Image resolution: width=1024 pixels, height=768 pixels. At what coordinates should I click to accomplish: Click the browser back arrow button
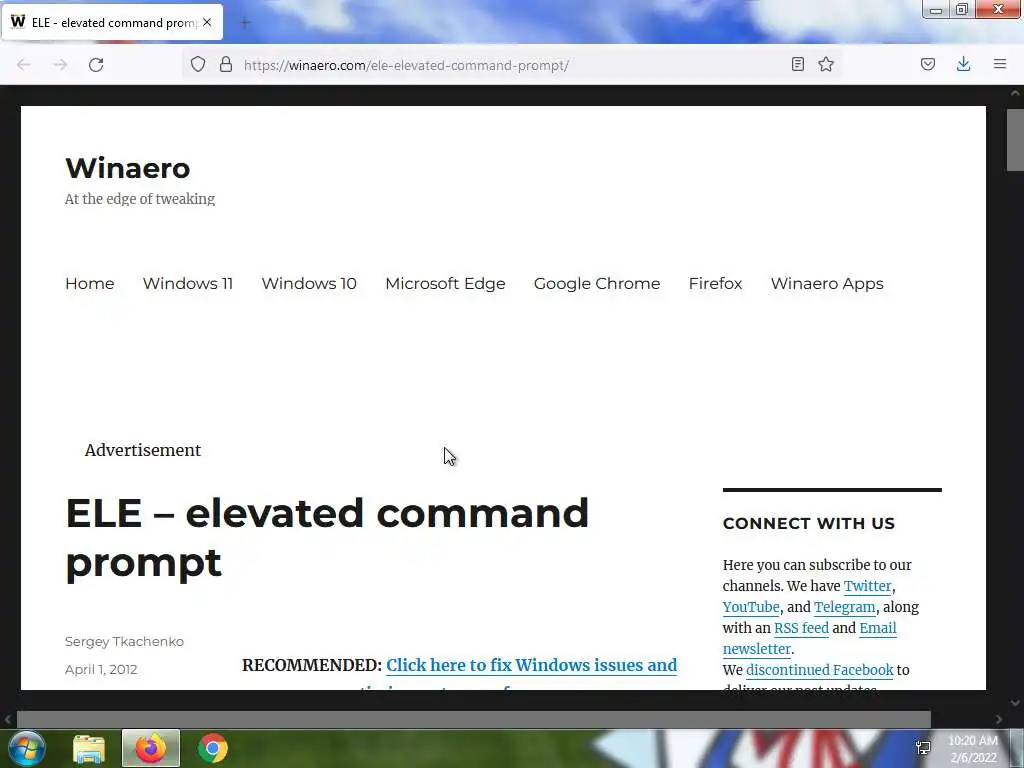pos(24,64)
